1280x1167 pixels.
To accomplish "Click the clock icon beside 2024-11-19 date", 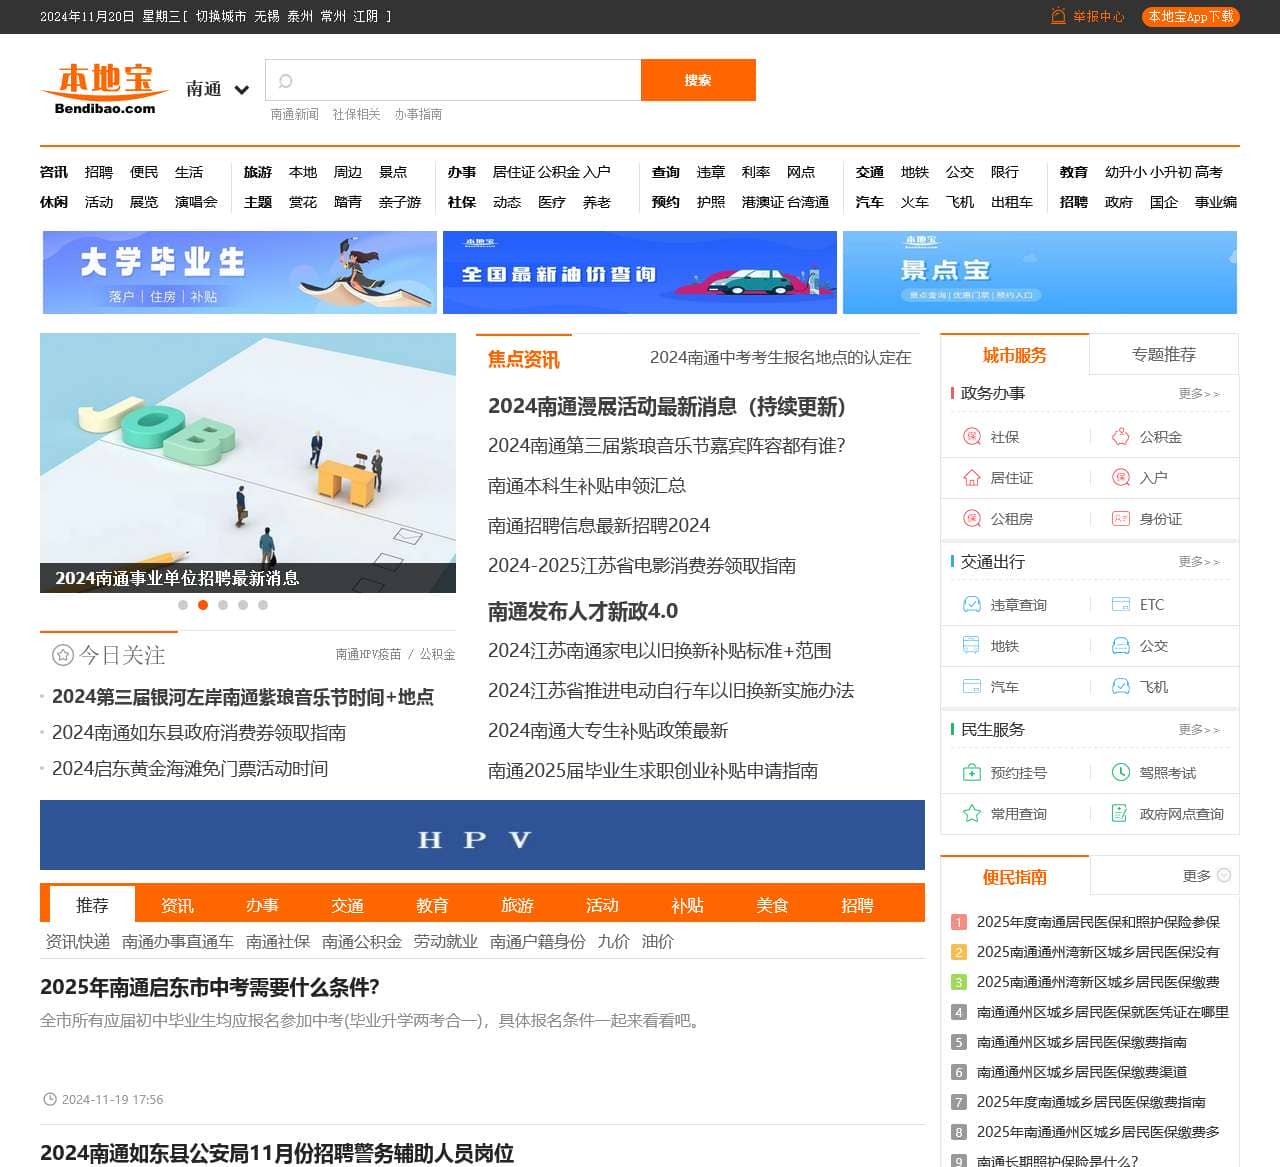I will click(x=50, y=1099).
